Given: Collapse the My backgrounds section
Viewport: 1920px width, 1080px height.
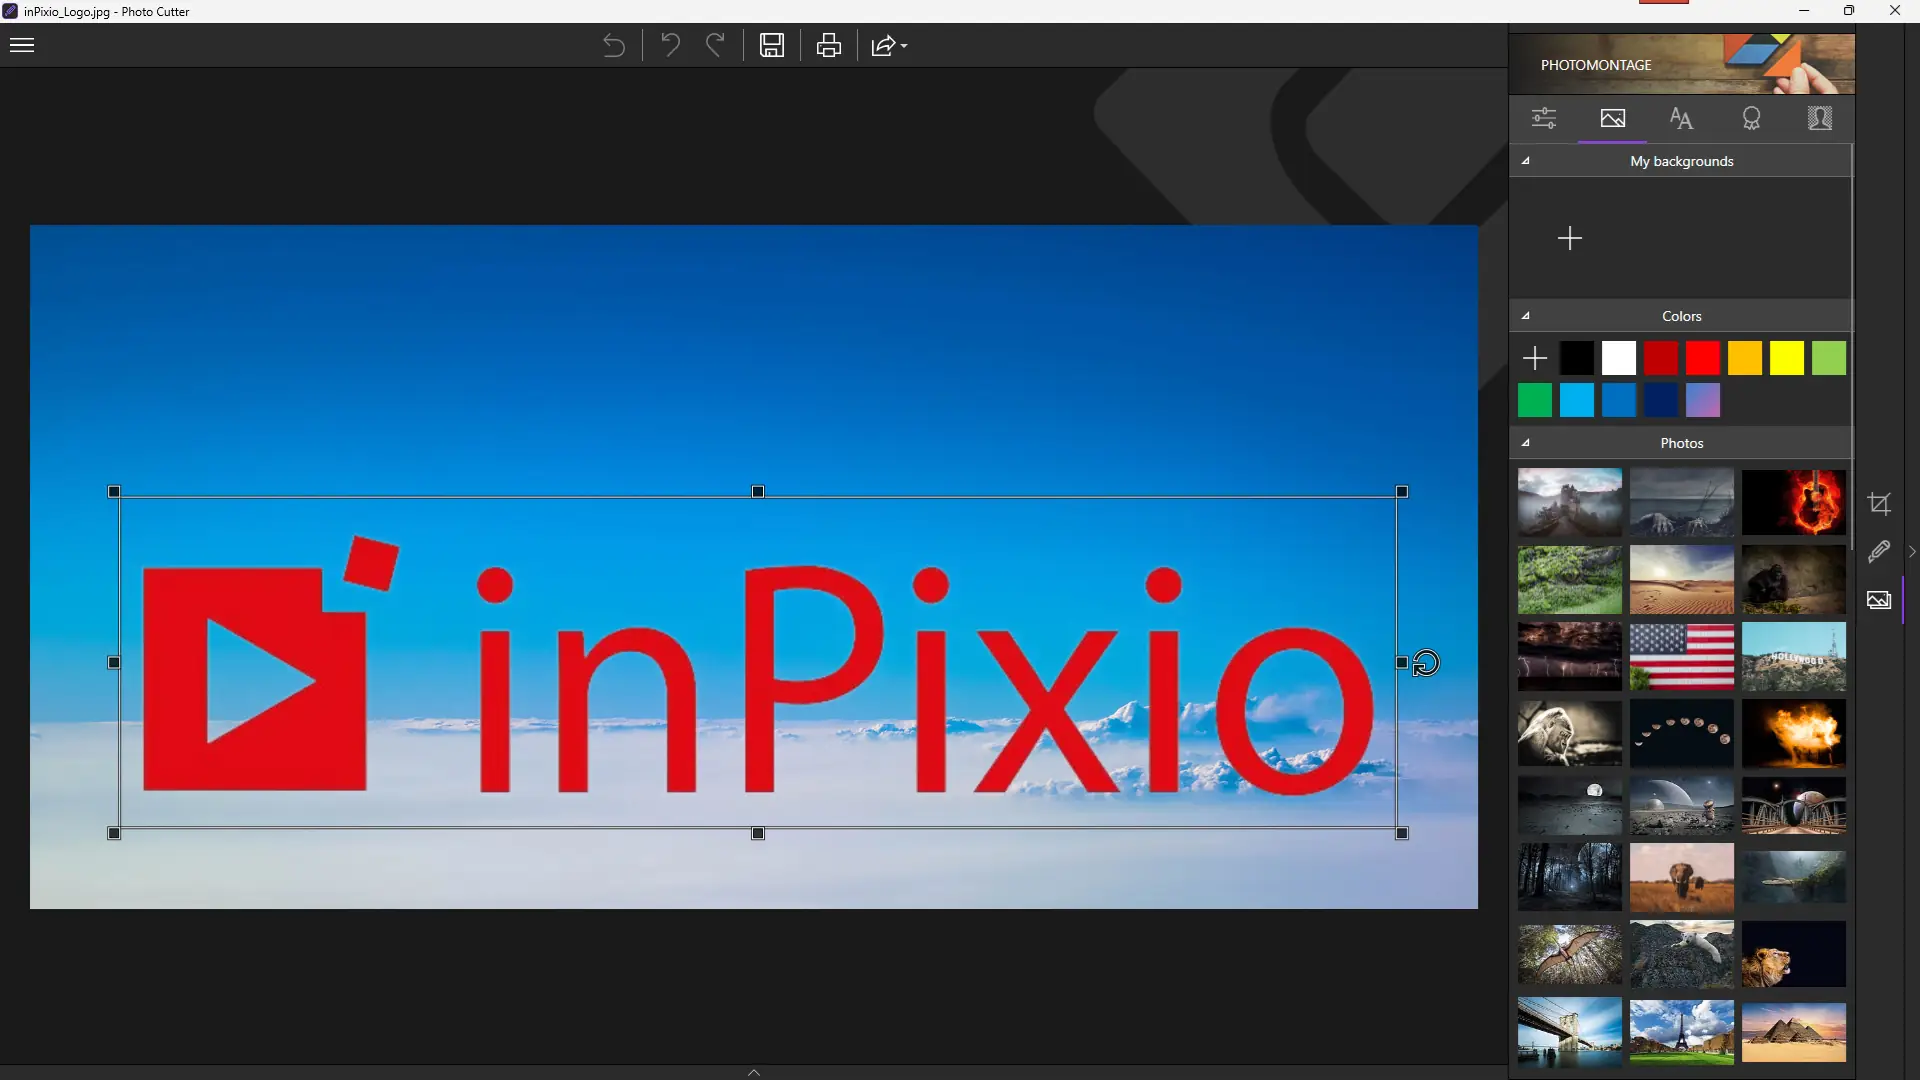Looking at the screenshot, I should (1526, 161).
